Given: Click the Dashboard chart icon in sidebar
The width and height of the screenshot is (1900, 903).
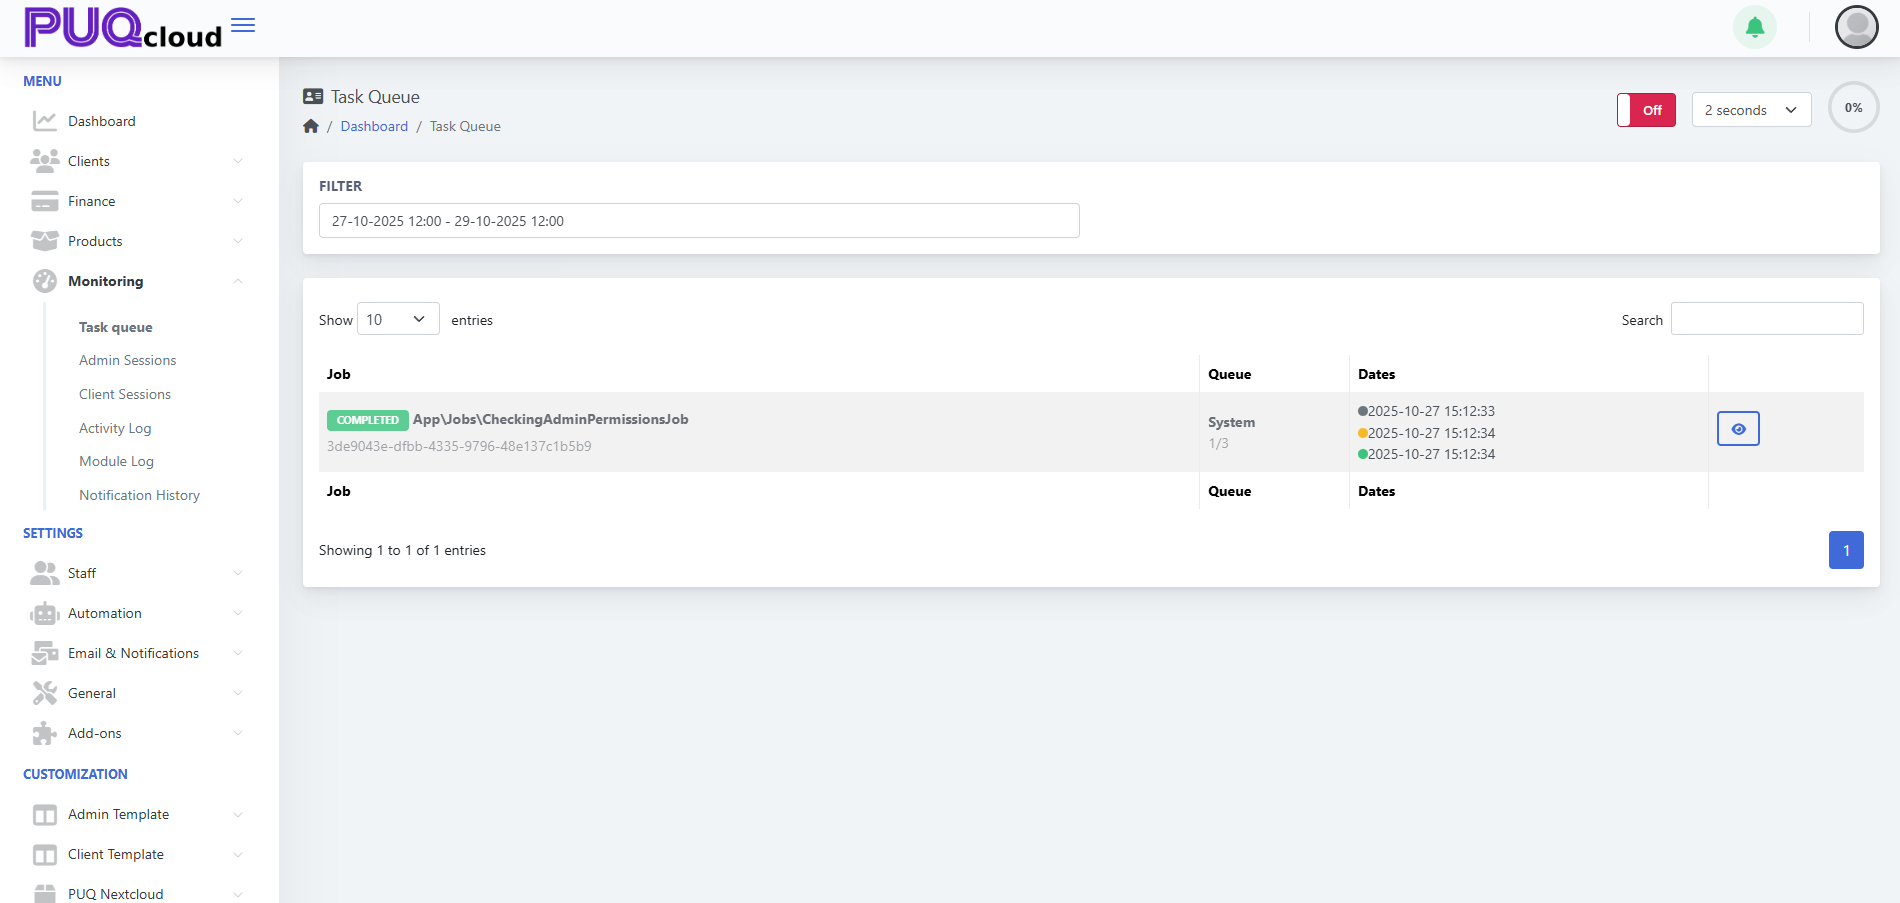Looking at the screenshot, I should click(x=45, y=121).
